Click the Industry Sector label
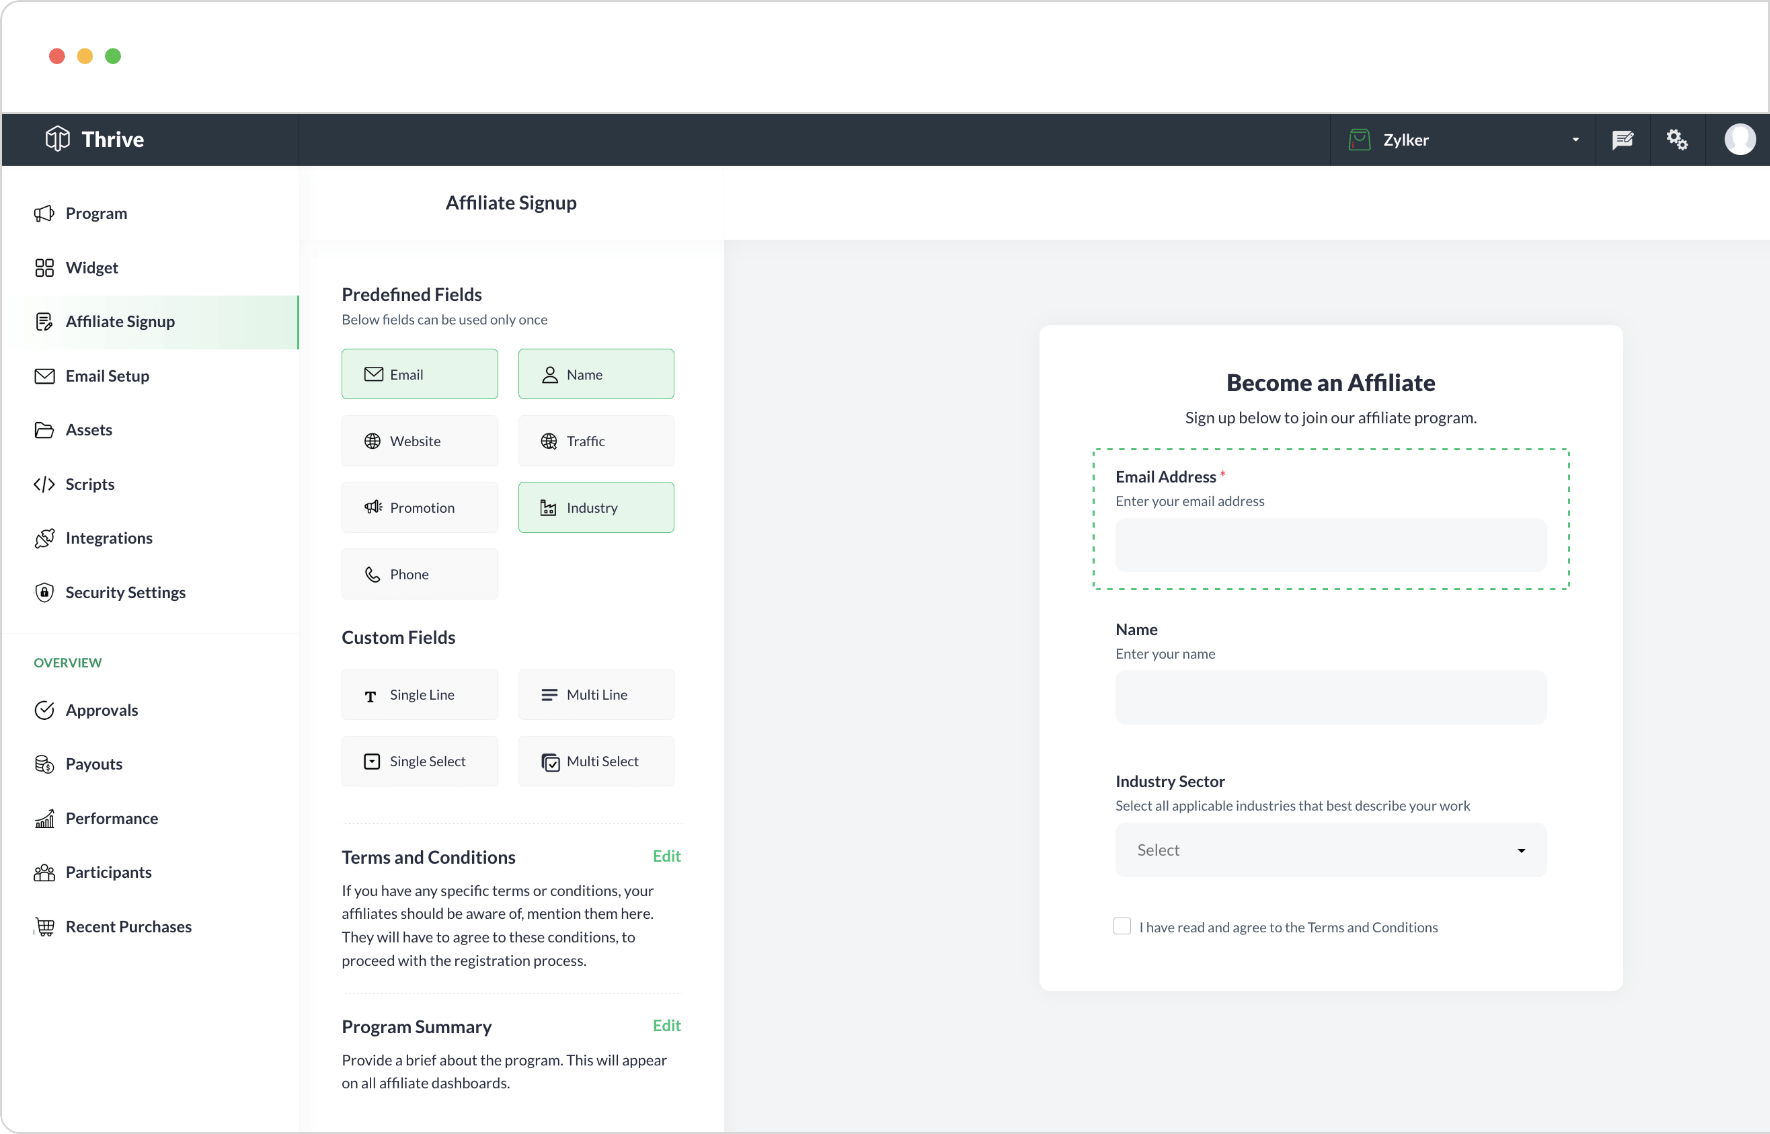The width and height of the screenshot is (1770, 1134). 1170,781
